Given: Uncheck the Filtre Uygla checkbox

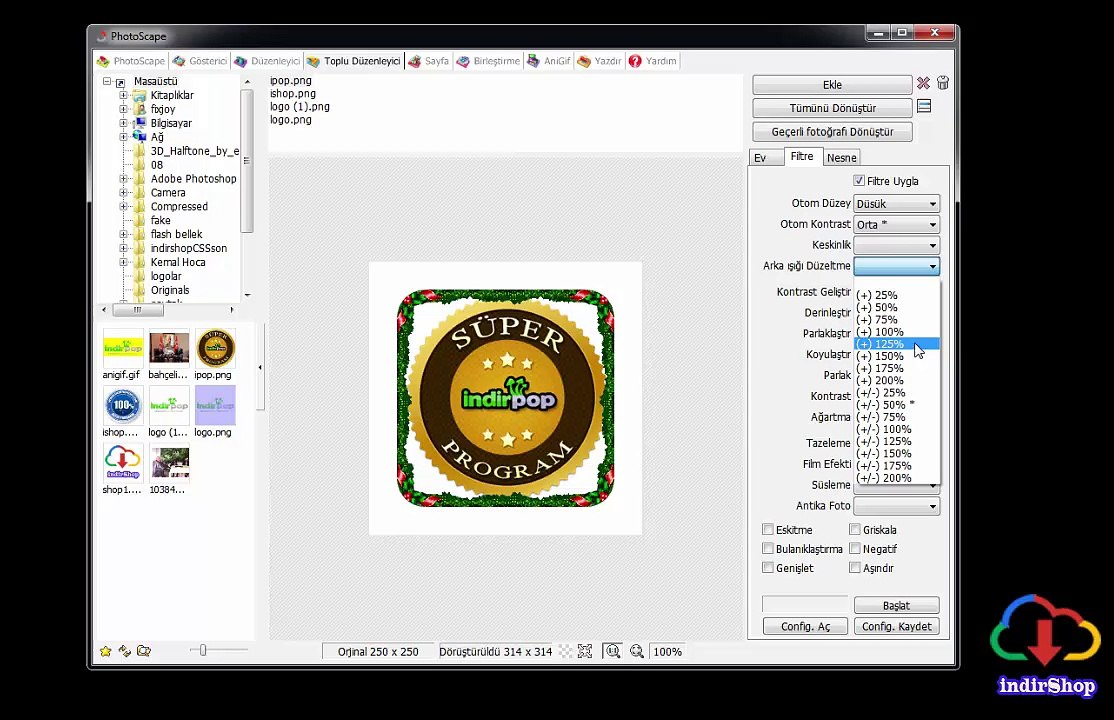Looking at the screenshot, I should pos(859,181).
